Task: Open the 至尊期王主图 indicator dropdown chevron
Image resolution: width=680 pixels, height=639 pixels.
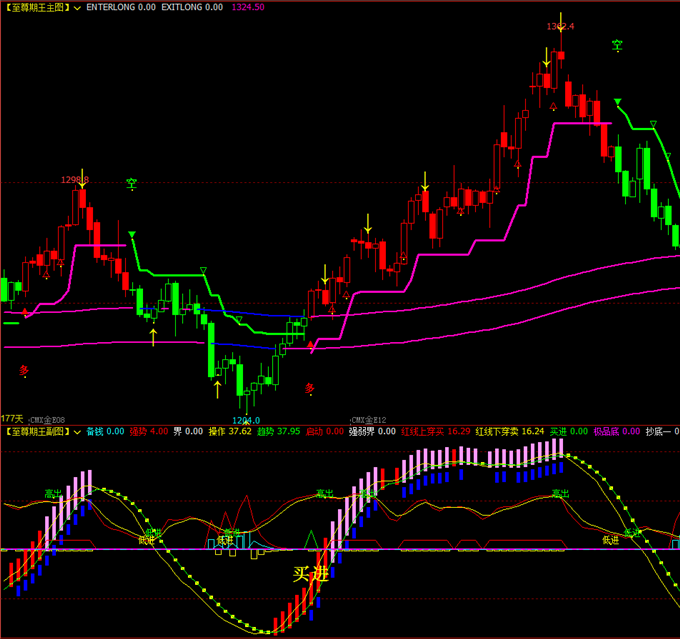Action: 77,8
